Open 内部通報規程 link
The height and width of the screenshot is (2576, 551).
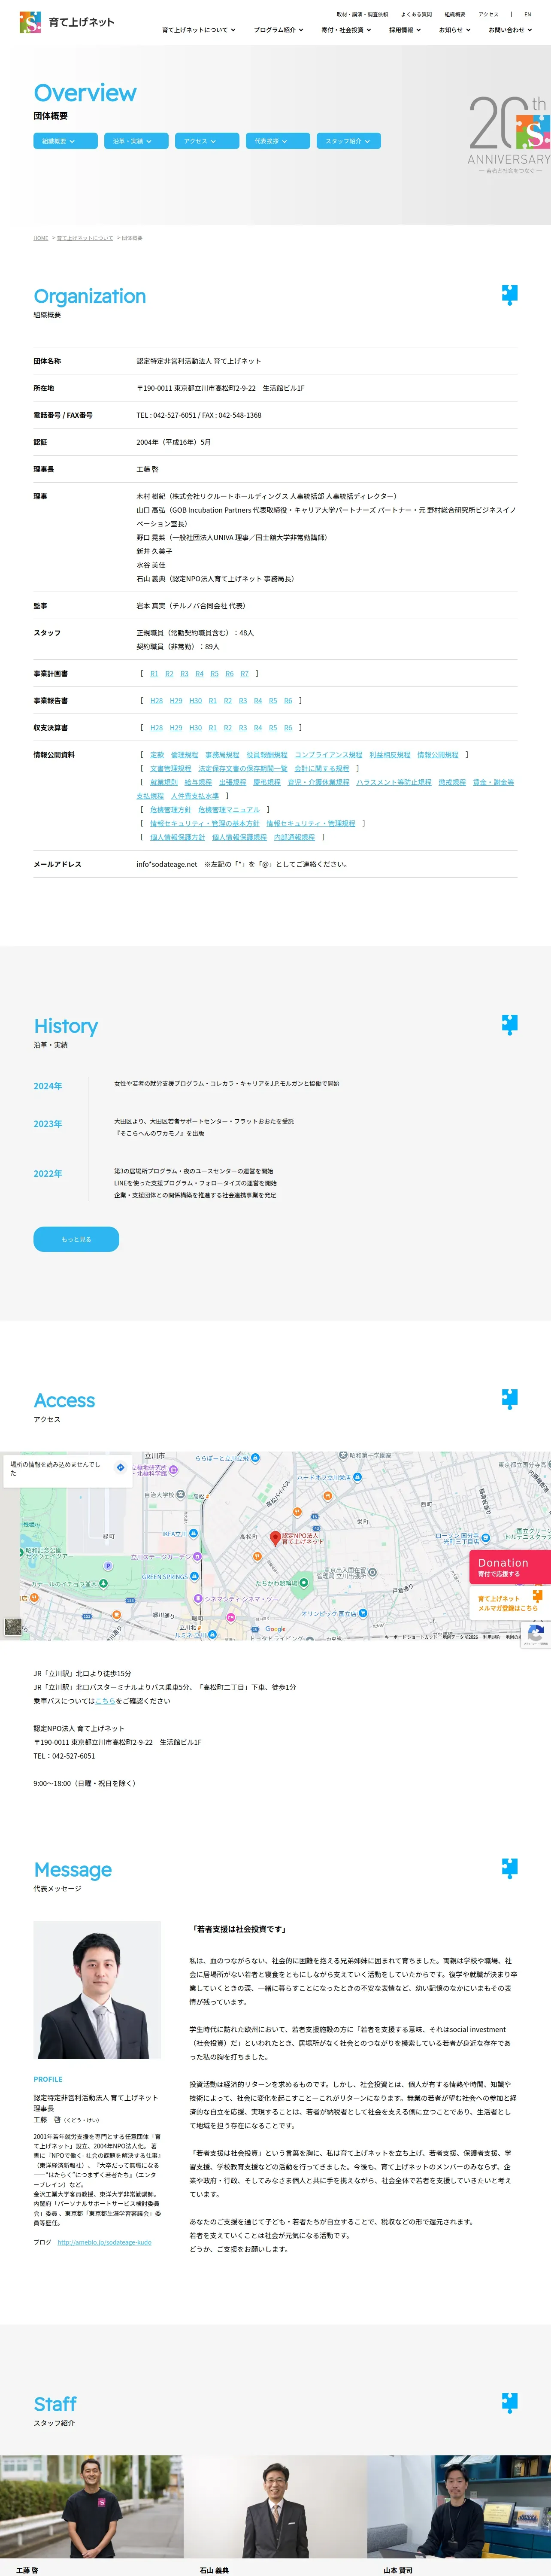pos(294,837)
